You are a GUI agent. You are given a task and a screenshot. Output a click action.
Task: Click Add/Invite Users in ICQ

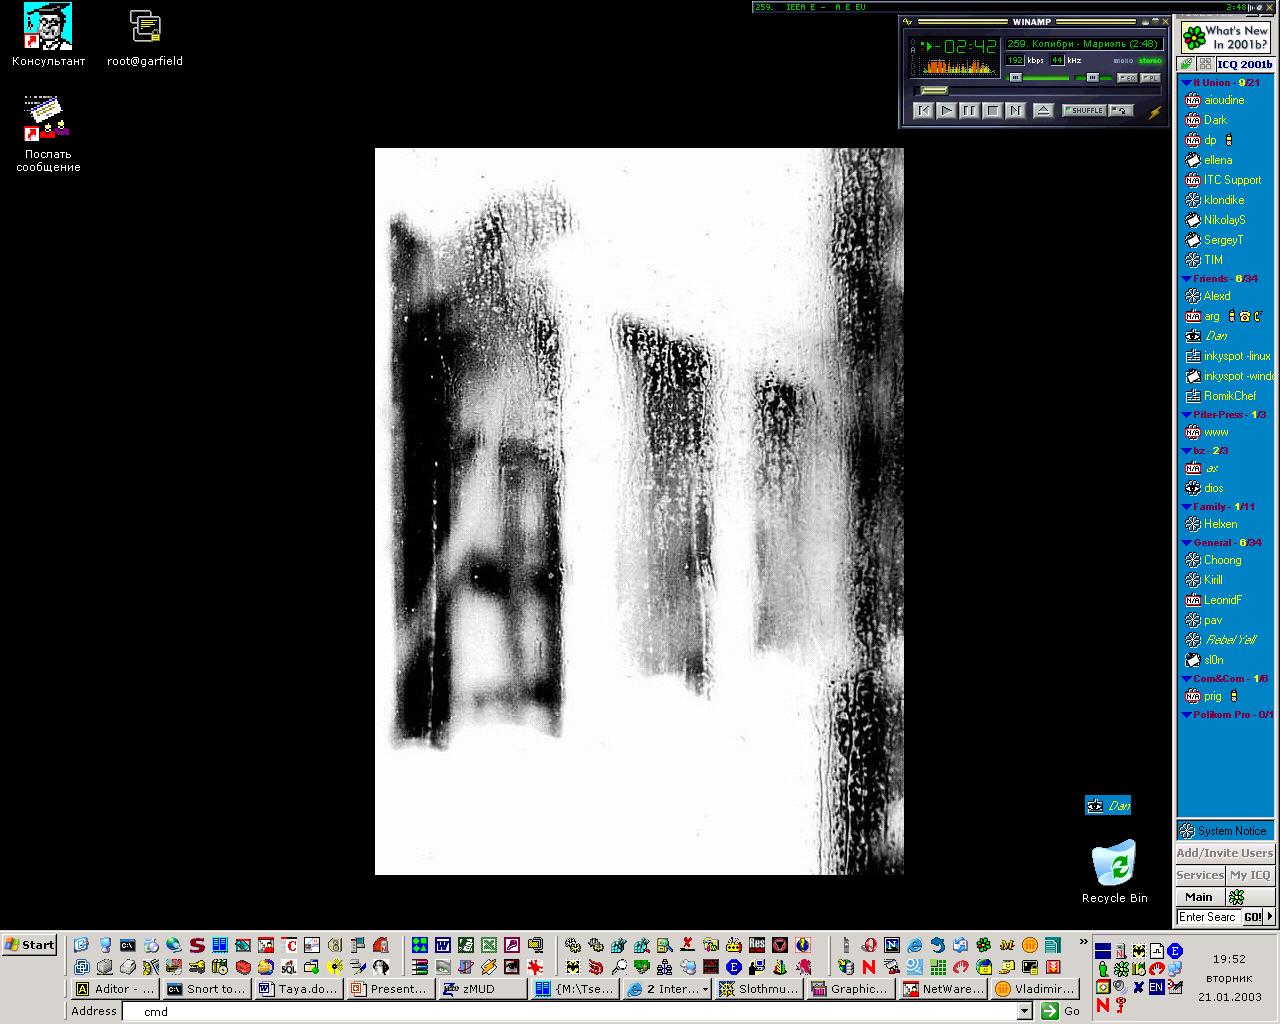coord(1225,853)
